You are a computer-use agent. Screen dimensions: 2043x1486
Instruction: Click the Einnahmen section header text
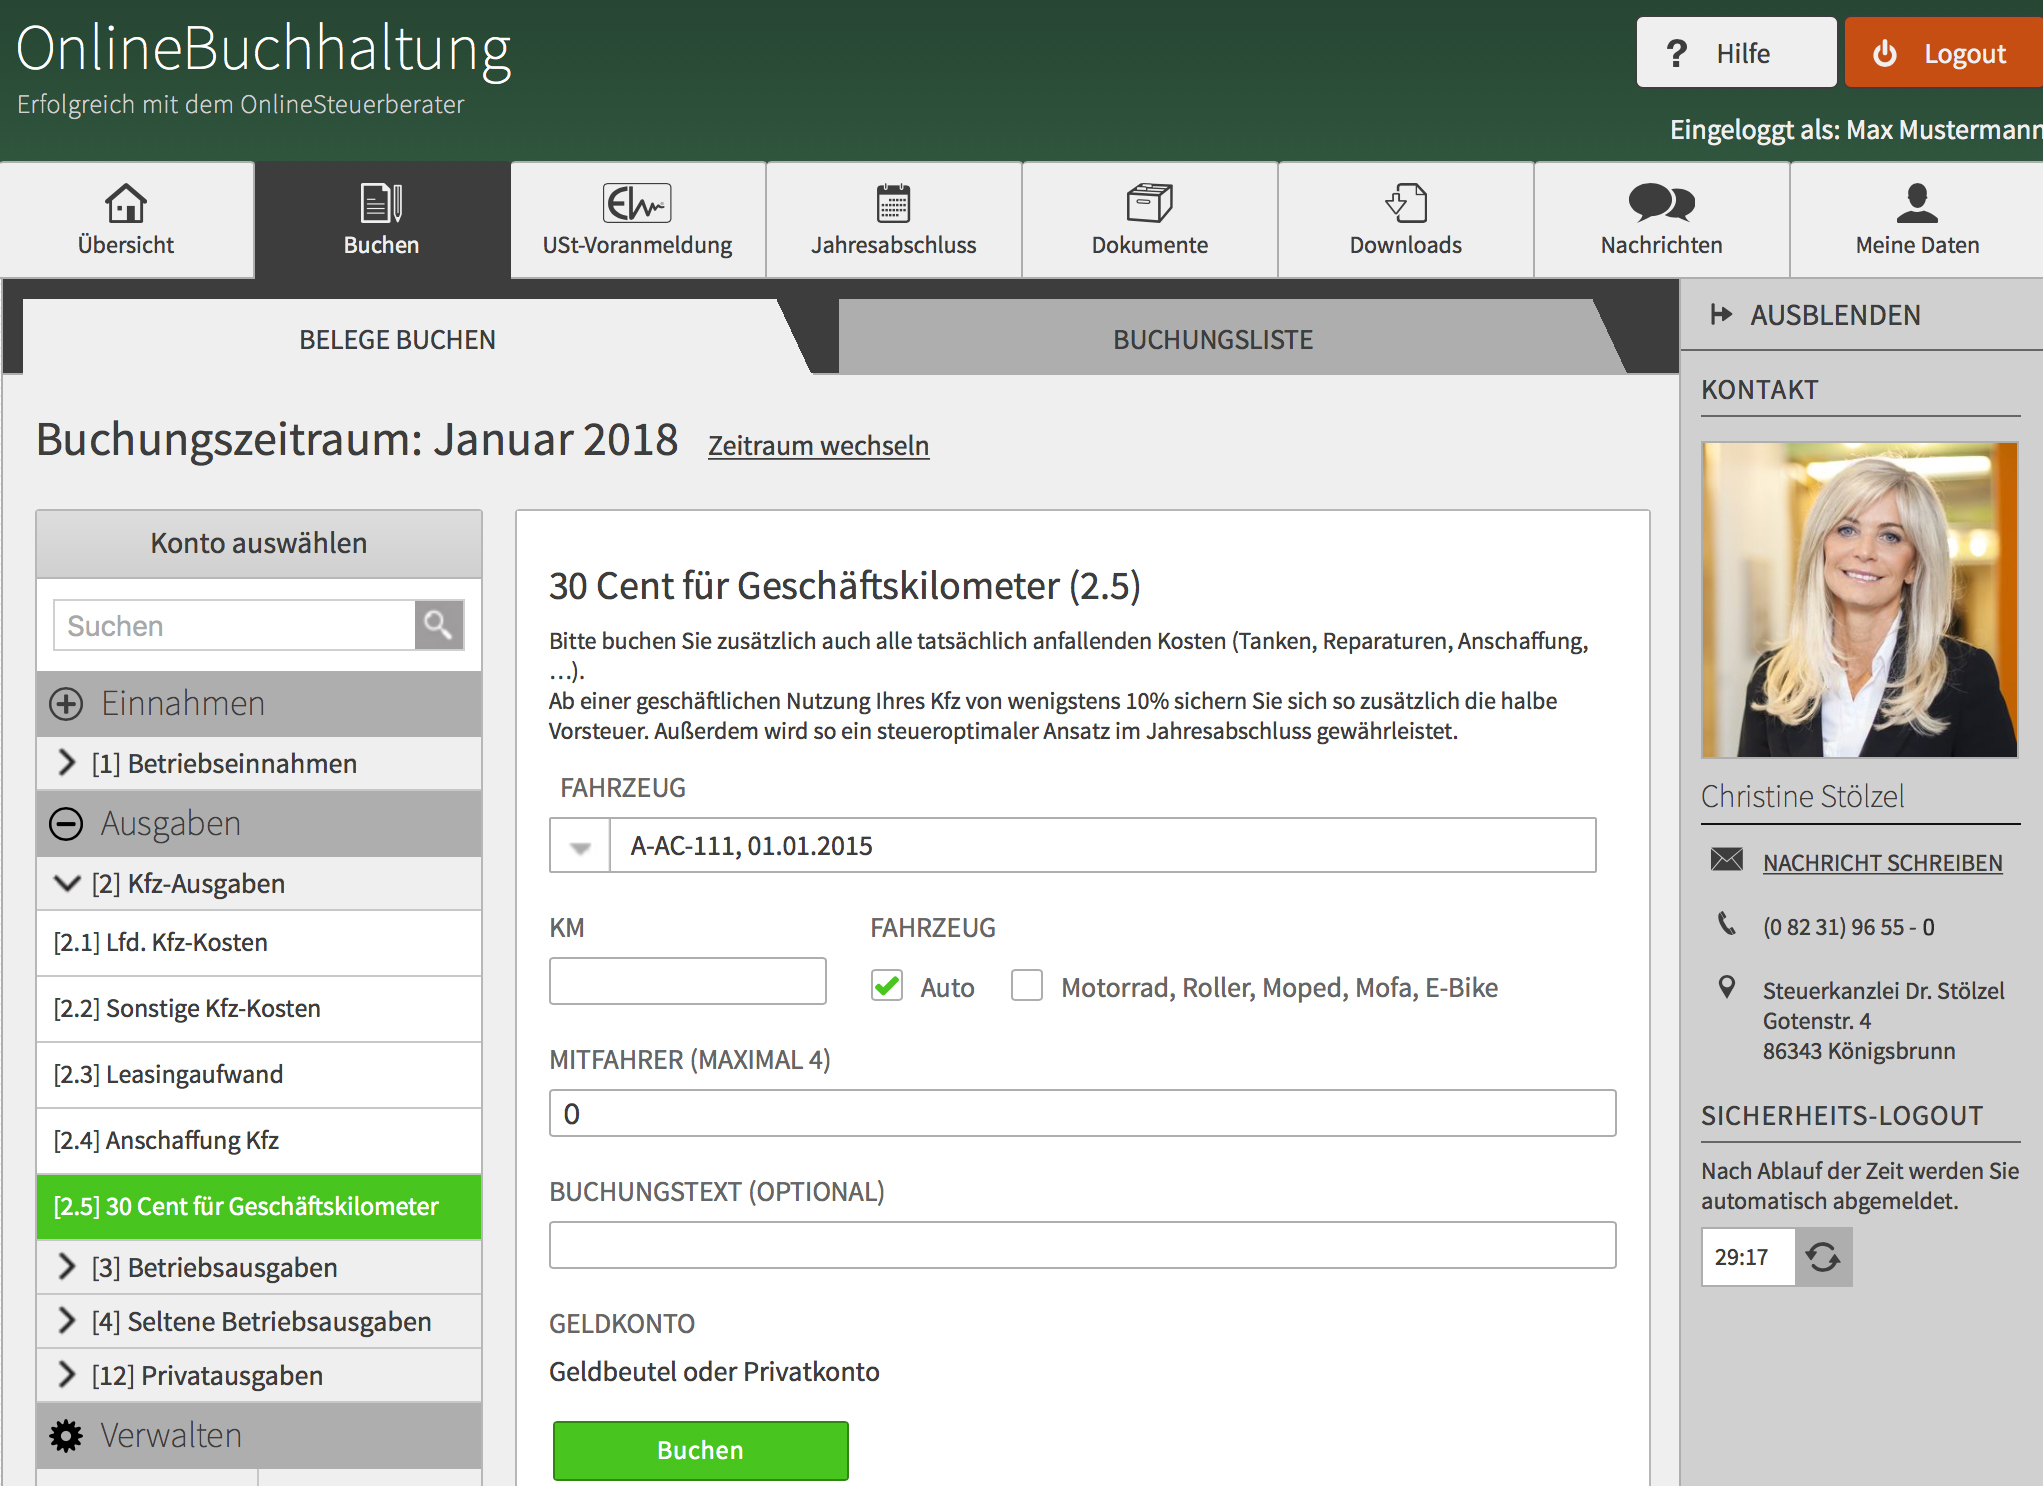(x=183, y=704)
